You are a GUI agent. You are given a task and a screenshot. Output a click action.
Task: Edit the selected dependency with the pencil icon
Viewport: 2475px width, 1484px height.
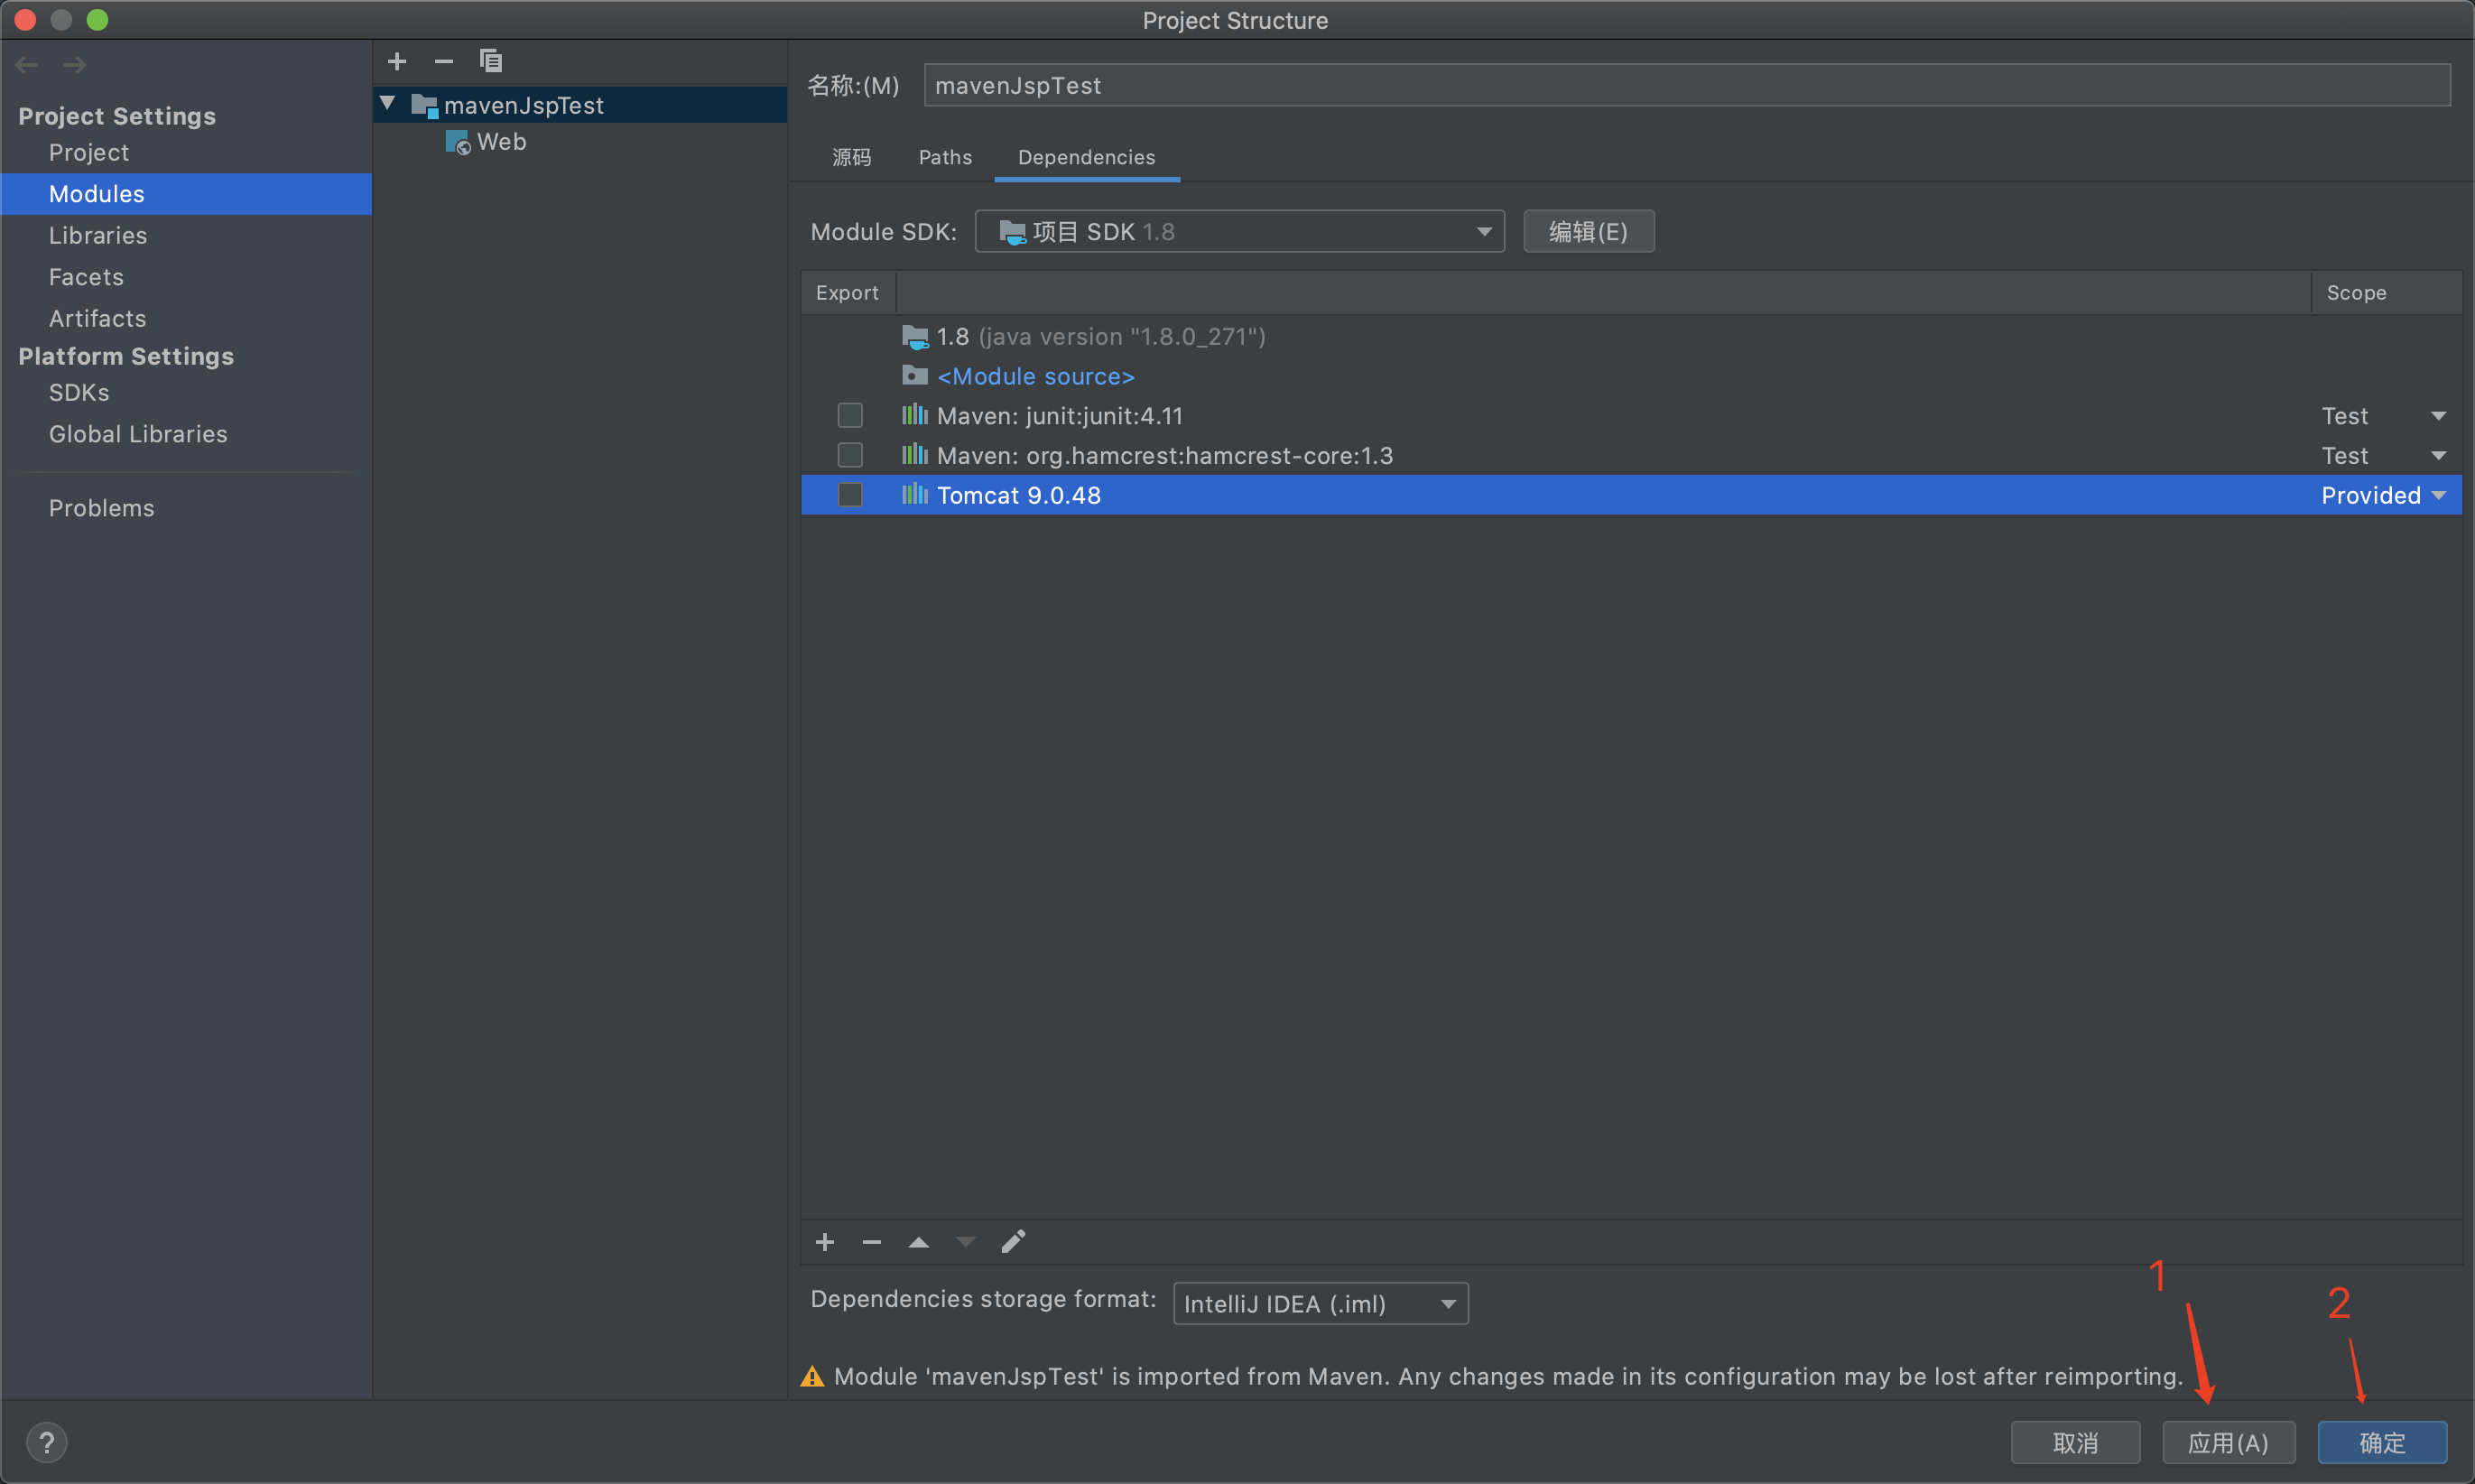click(1013, 1242)
